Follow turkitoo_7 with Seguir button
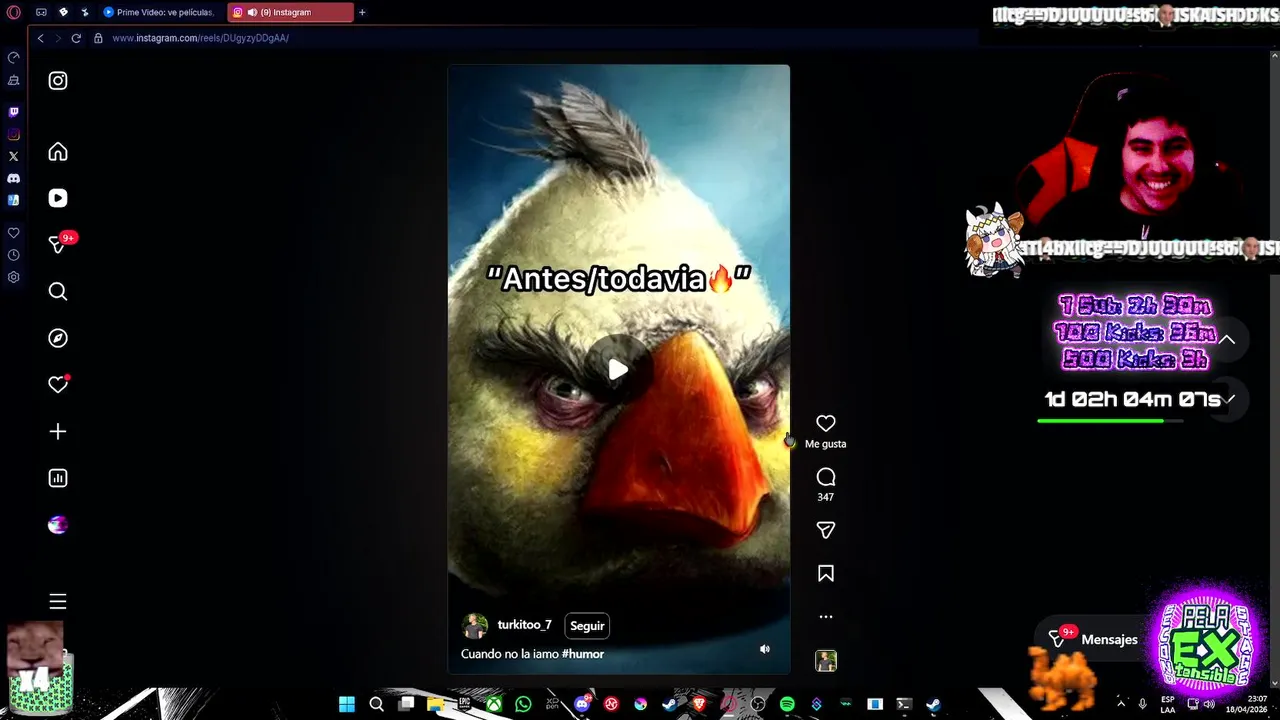Screen dimensions: 1280x720 (587, 626)
